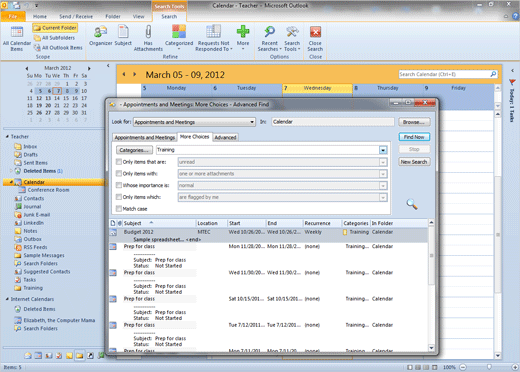Refine search by Organizer

100,36
